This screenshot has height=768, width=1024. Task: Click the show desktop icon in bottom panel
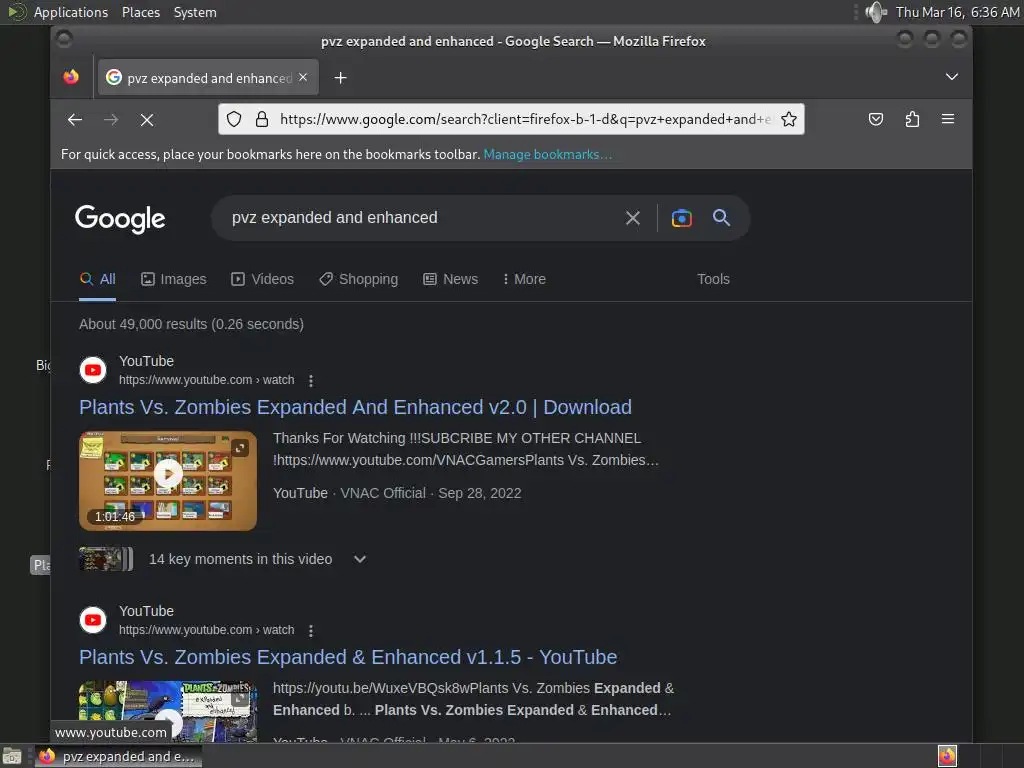point(12,756)
